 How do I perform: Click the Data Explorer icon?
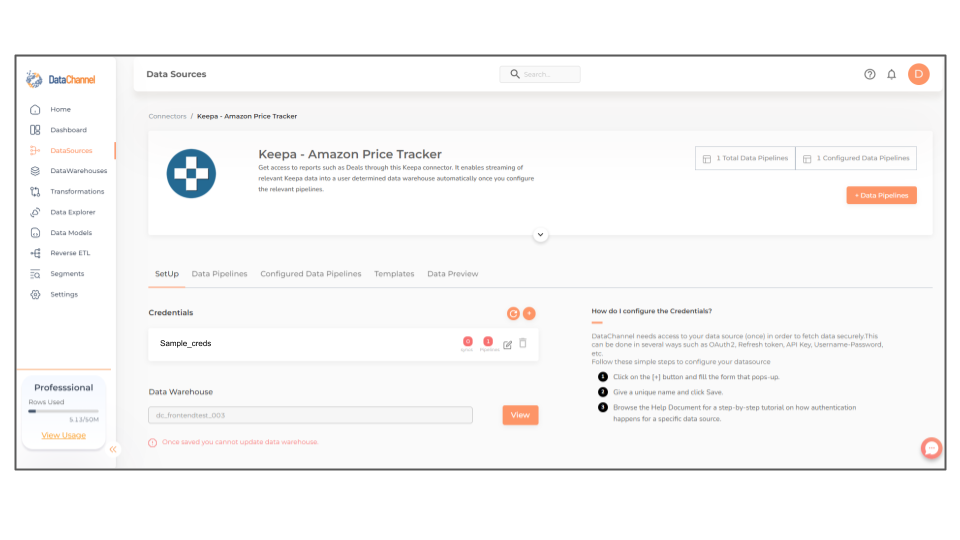35,212
